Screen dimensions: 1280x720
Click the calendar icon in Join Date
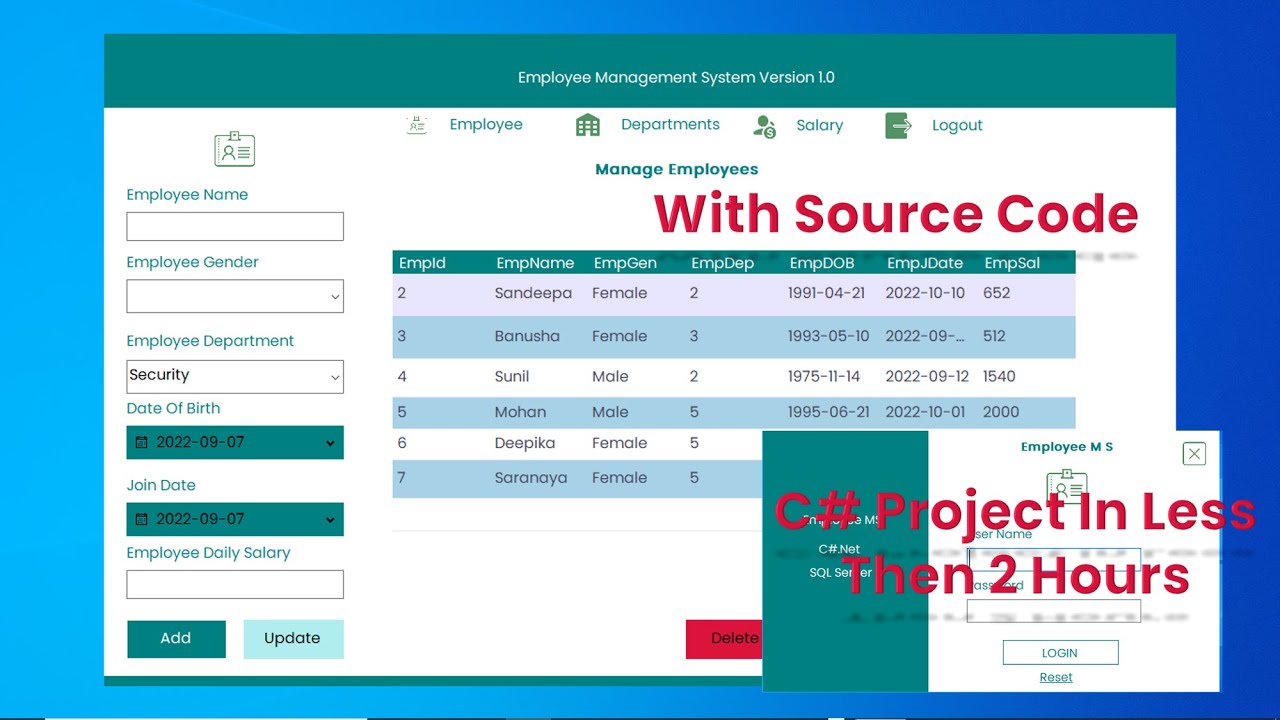click(141, 519)
